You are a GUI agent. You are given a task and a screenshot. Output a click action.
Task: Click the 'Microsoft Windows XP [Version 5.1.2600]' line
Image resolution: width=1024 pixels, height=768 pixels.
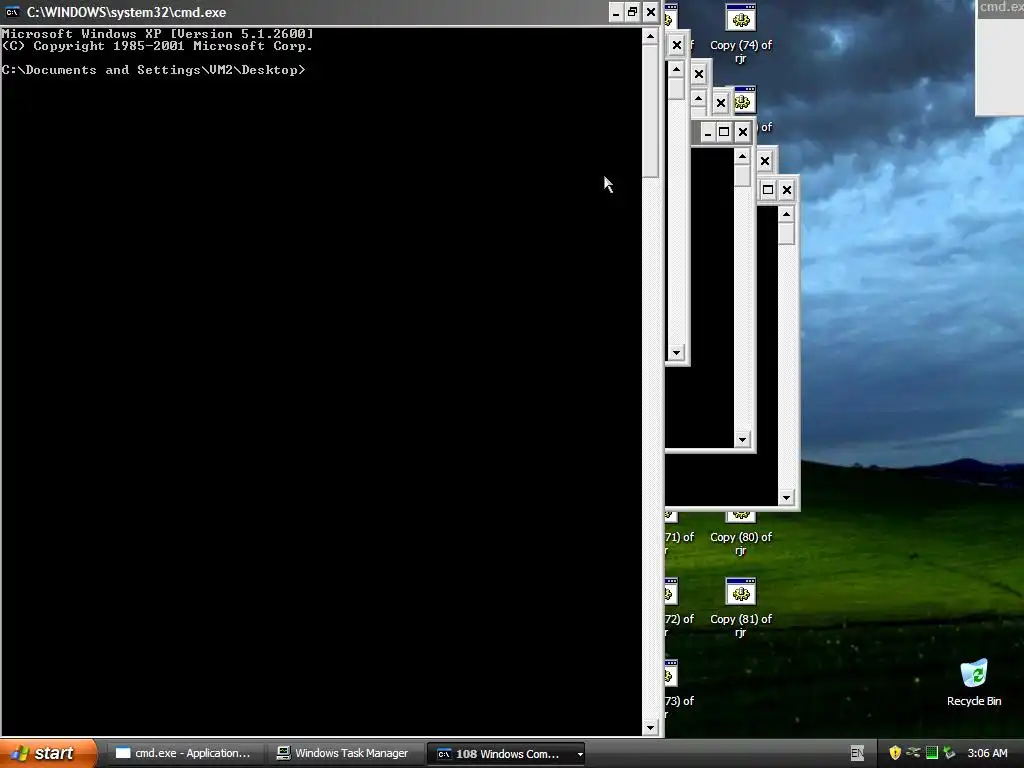157,33
